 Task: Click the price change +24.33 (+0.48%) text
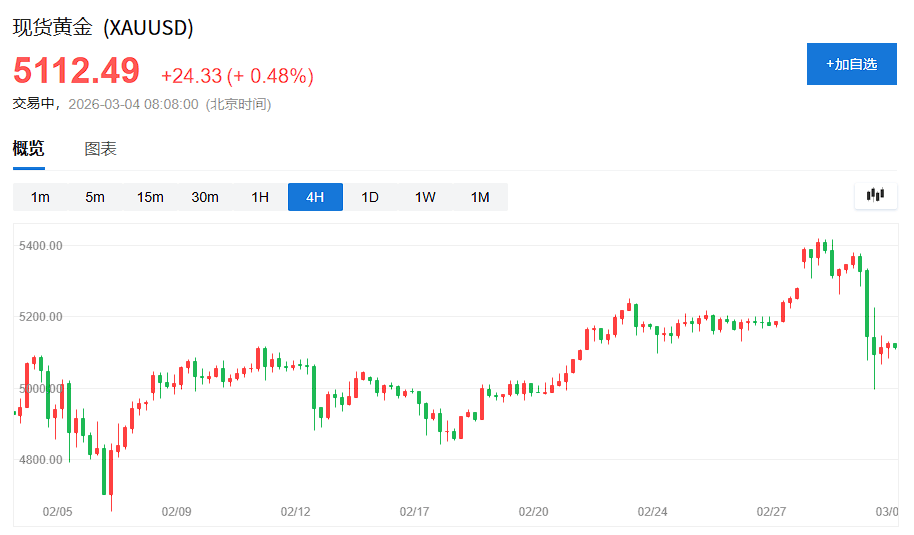pyautogui.click(x=237, y=76)
